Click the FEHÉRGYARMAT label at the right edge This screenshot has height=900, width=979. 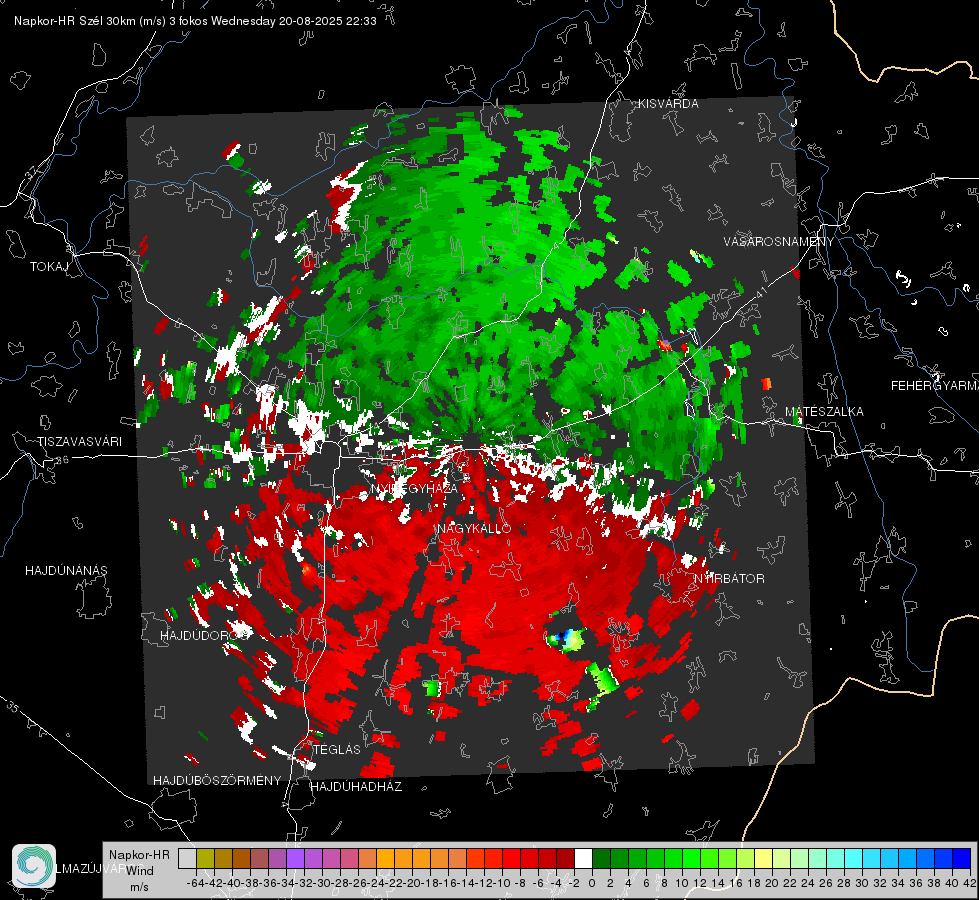pyautogui.click(x=934, y=386)
